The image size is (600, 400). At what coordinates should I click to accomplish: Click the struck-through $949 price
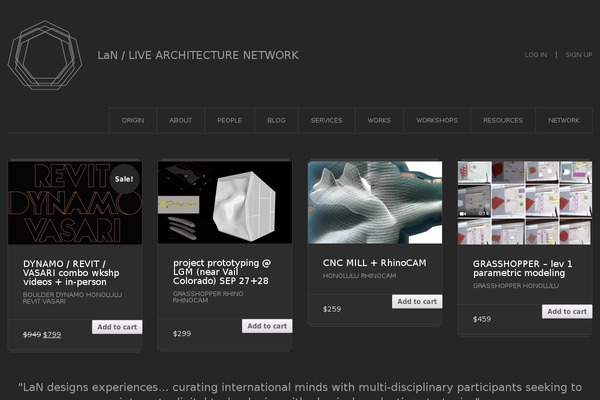[x=32, y=335]
